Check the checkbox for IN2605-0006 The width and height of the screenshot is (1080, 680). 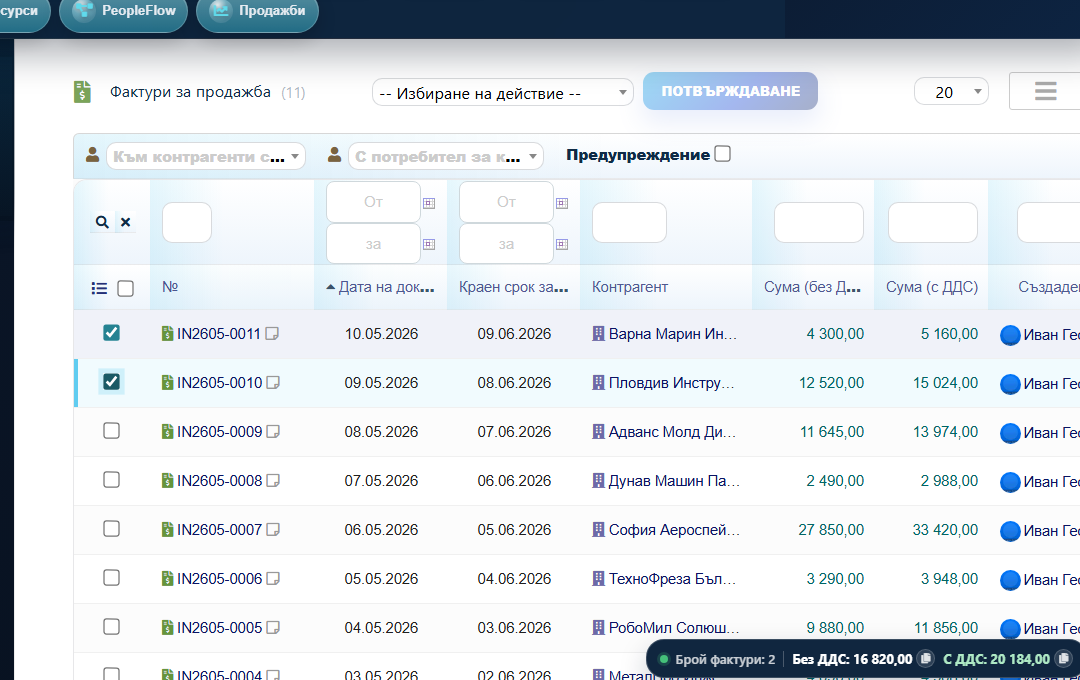pos(111,577)
